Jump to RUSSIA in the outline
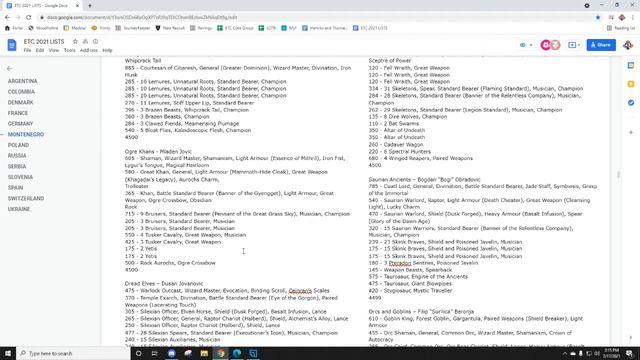The image size is (640, 360). [17, 156]
